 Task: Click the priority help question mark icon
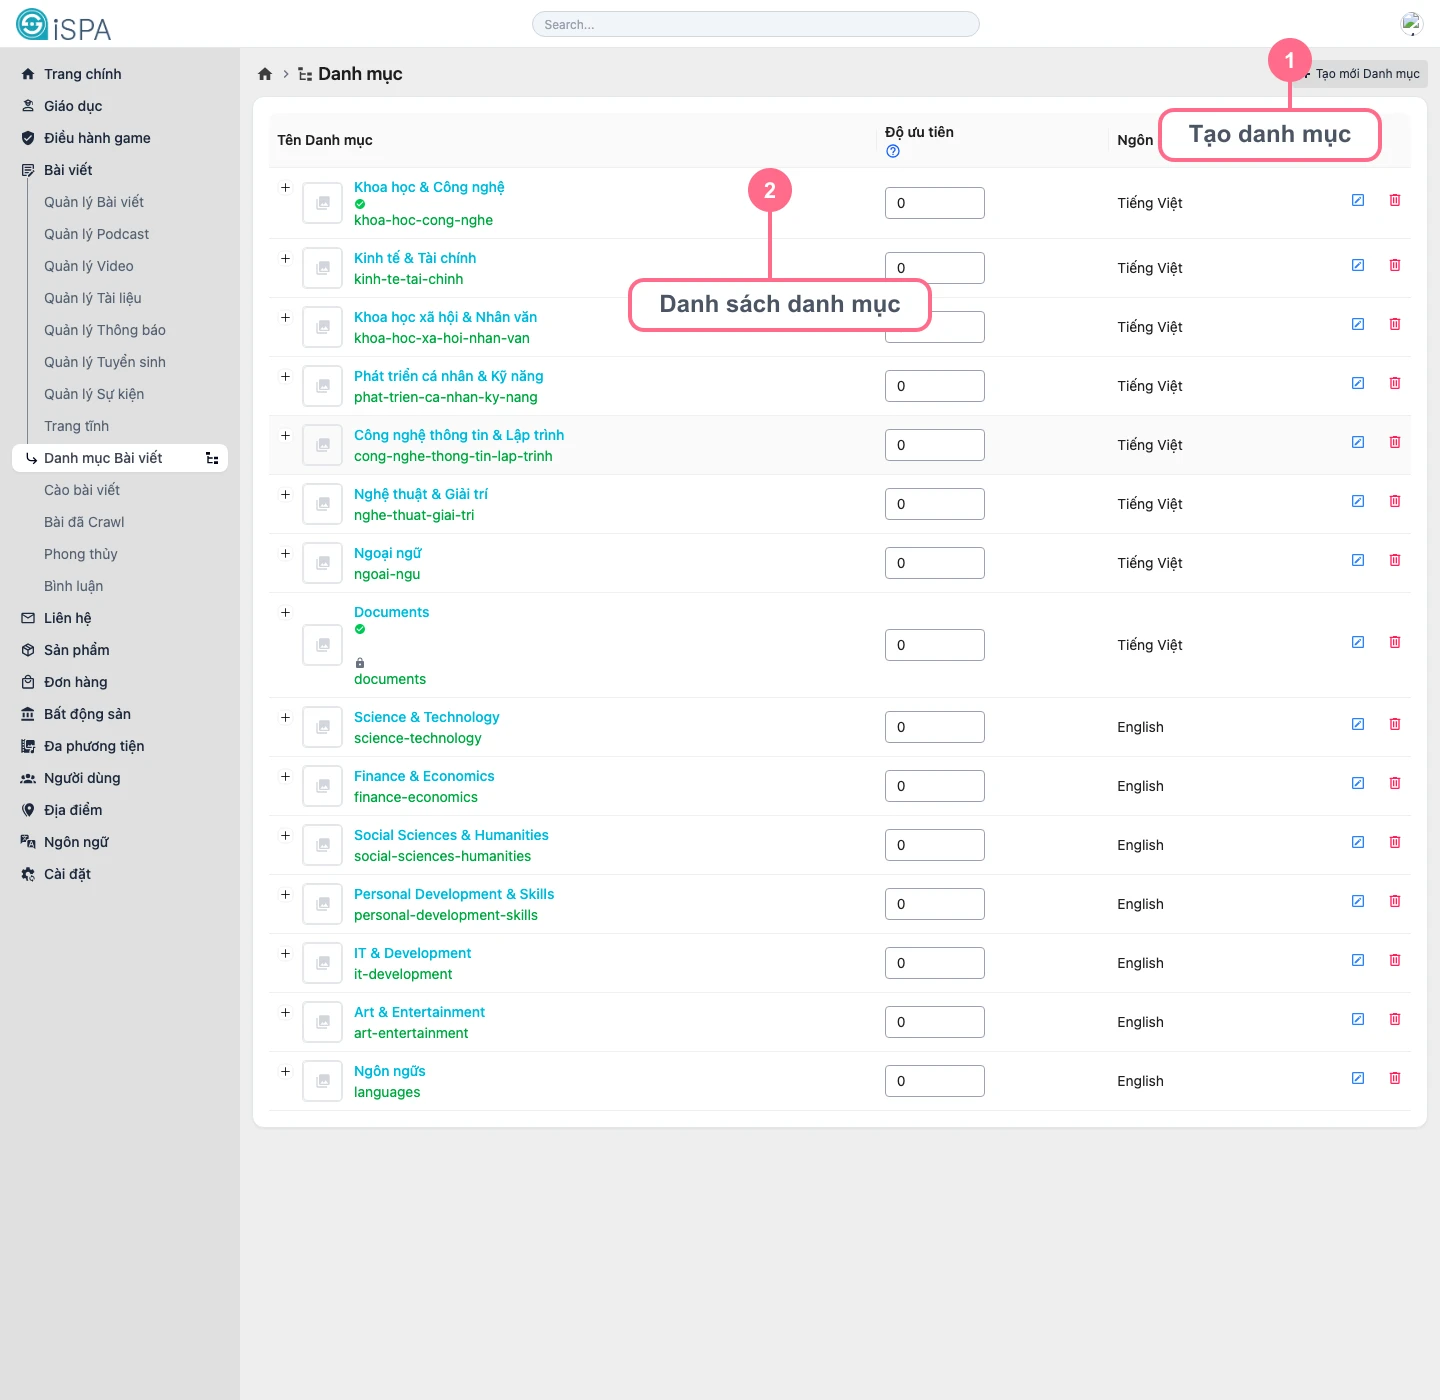pyautogui.click(x=893, y=151)
